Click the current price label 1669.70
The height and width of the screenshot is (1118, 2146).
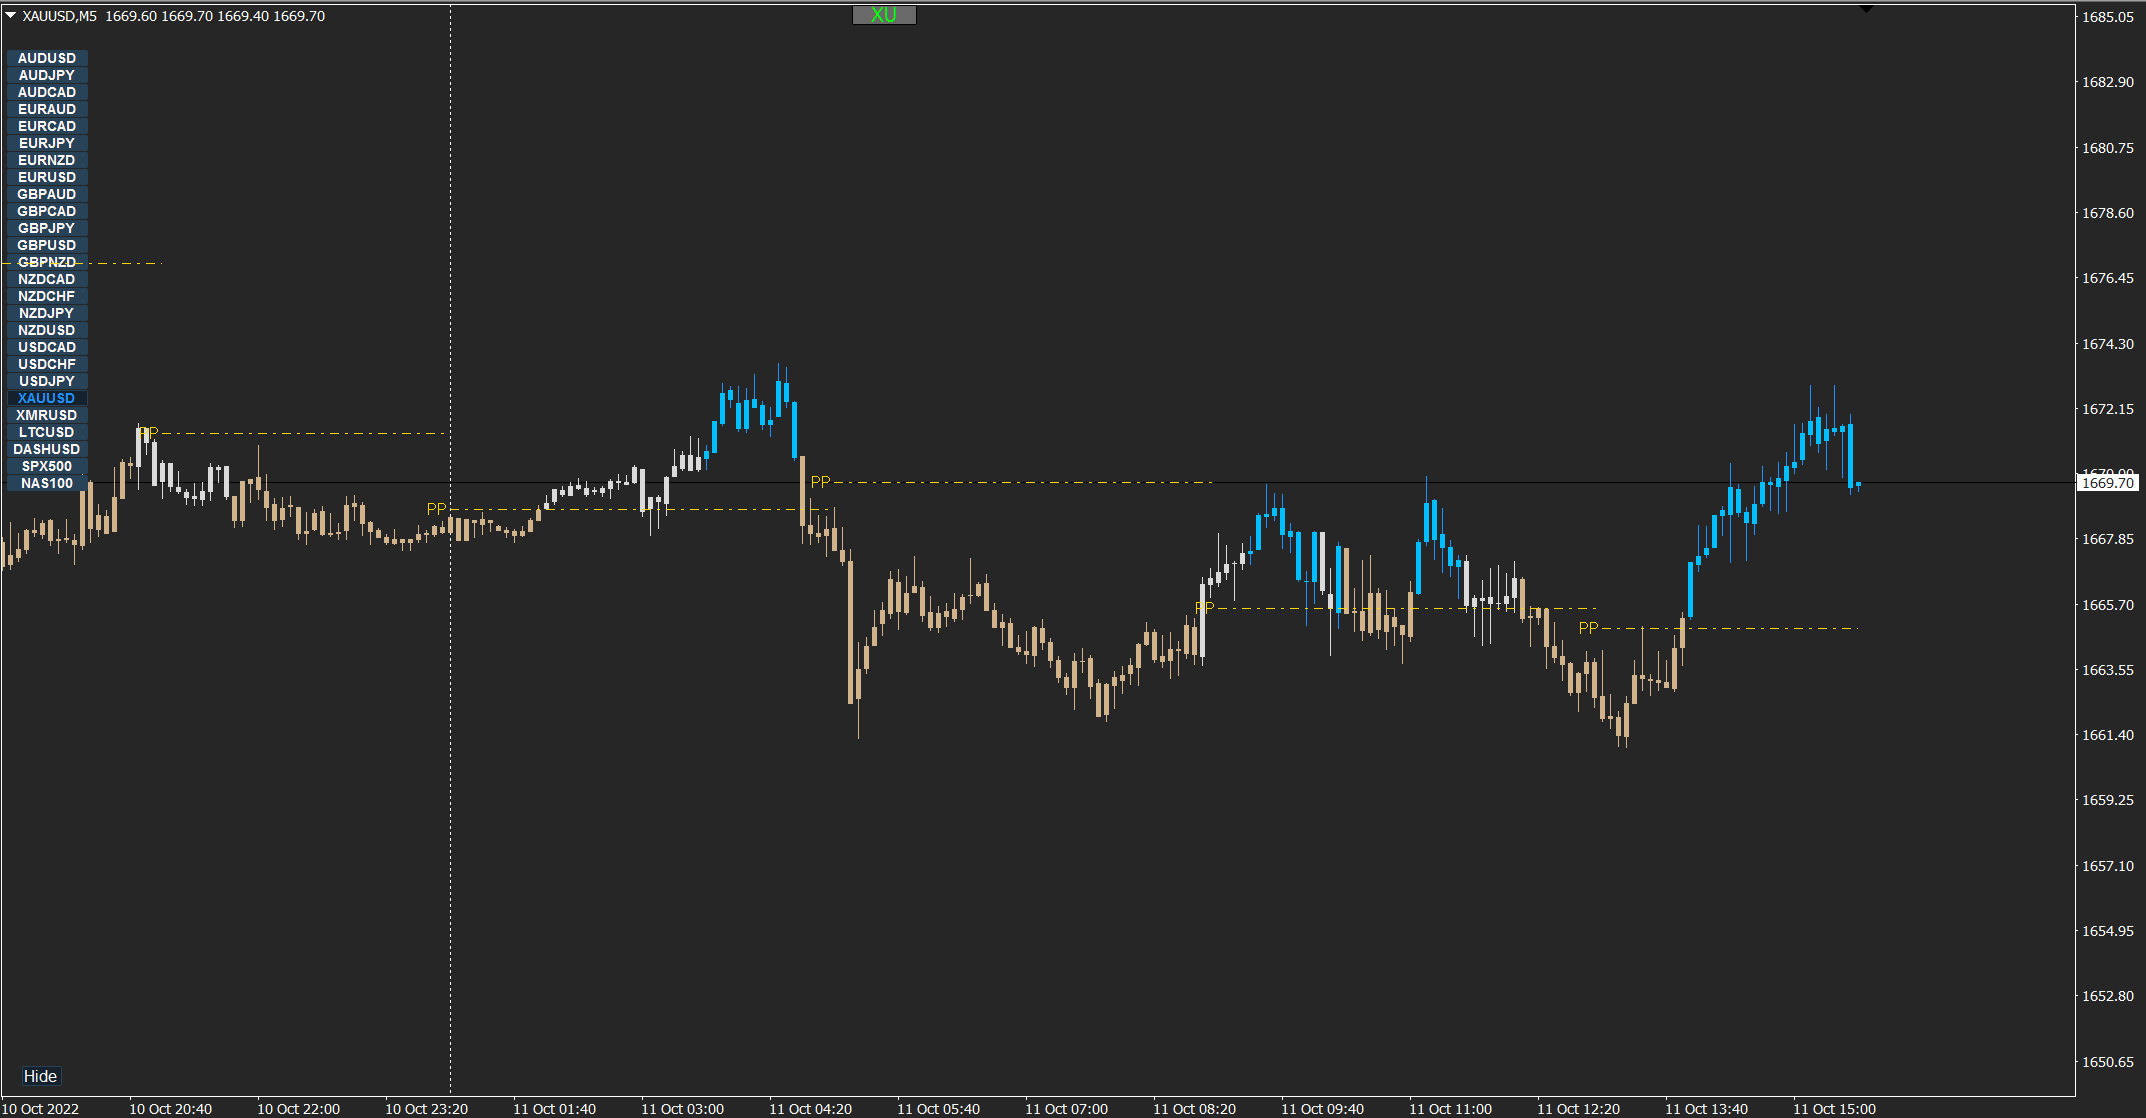click(2107, 483)
